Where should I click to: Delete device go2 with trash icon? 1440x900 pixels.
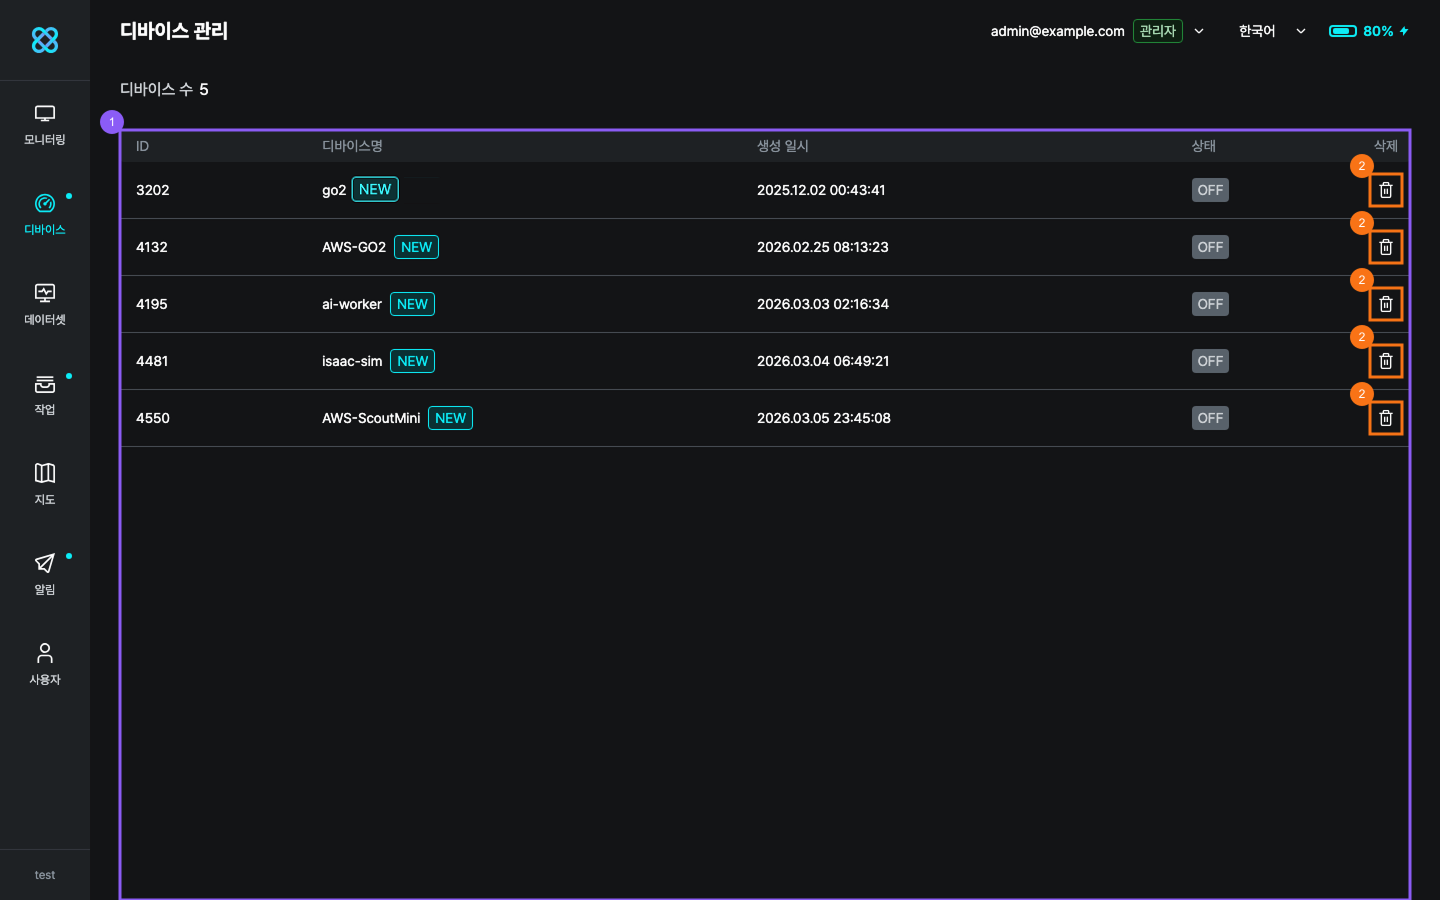point(1385,190)
